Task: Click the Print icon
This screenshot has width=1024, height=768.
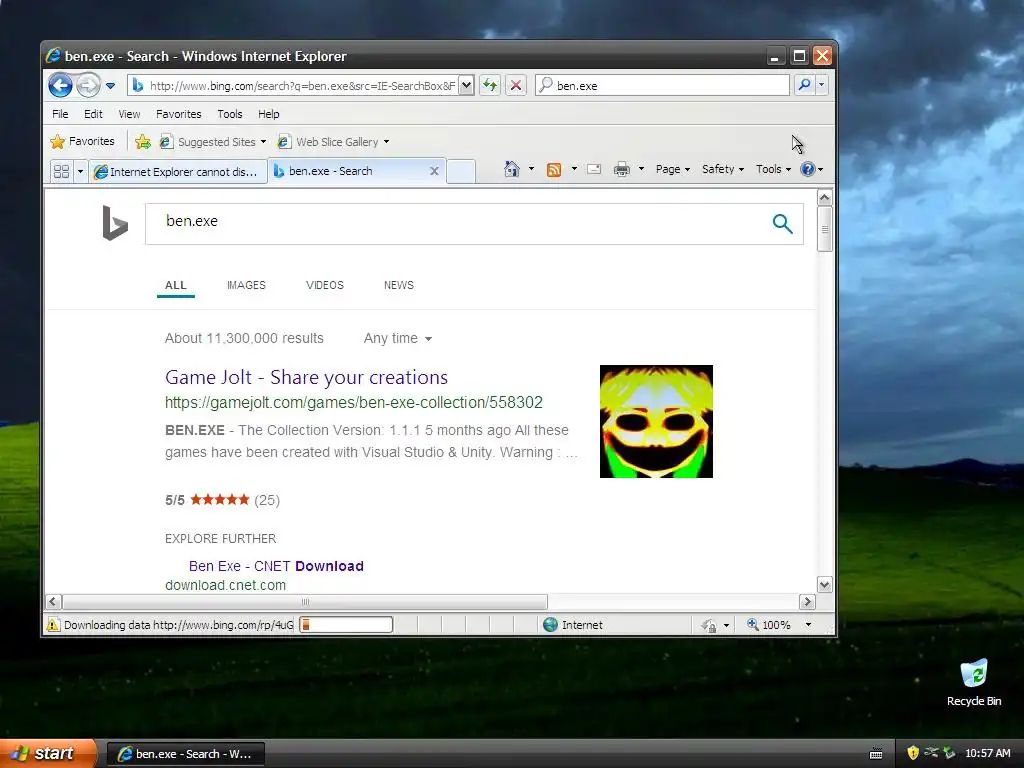Action: coord(622,170)
